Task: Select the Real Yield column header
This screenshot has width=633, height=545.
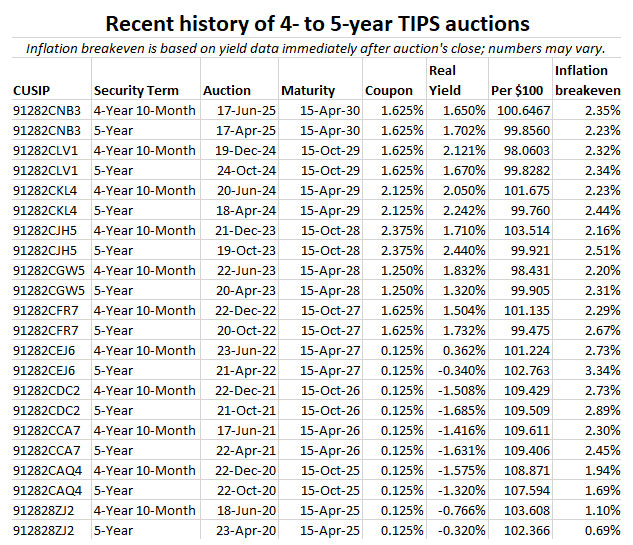Action: click(x=442, y=80)
